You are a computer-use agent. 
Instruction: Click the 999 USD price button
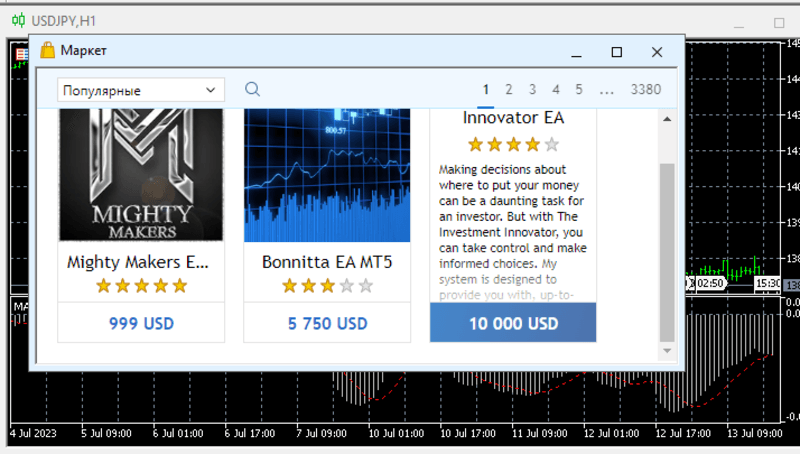click(141, 323)
